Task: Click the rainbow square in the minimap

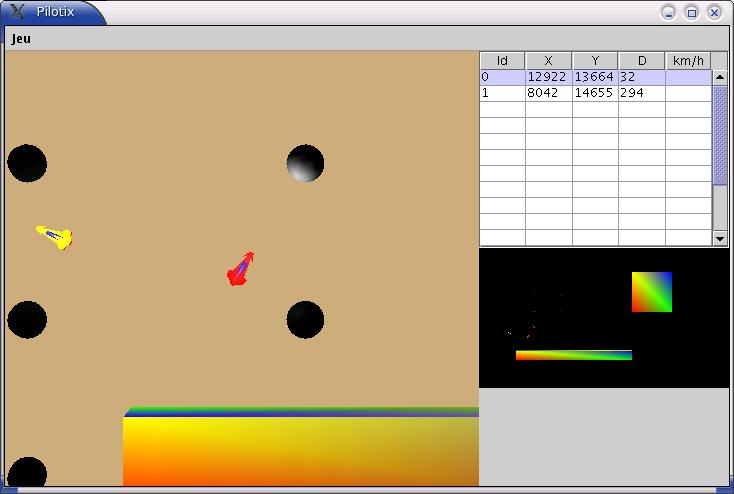Action: (x=652, y=292)
